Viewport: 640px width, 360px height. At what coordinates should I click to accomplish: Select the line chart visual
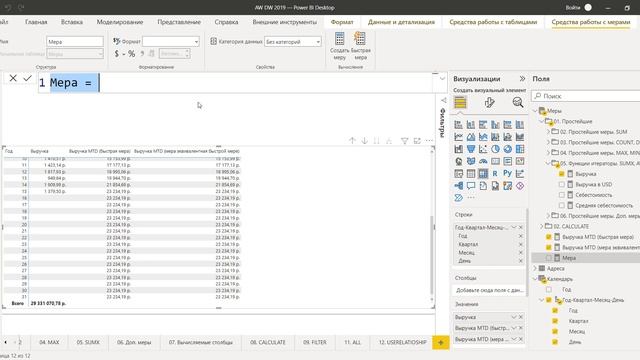pyautogui.click(x=458, y=137)
